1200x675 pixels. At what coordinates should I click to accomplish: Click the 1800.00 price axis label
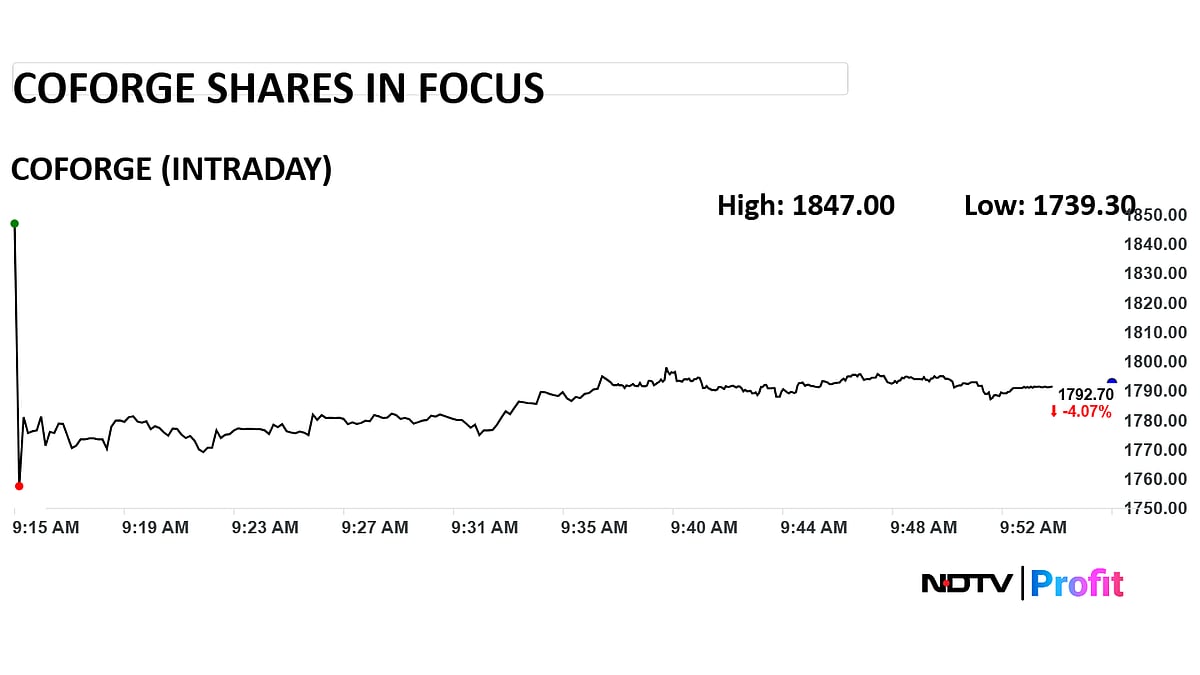(1156, 361)
